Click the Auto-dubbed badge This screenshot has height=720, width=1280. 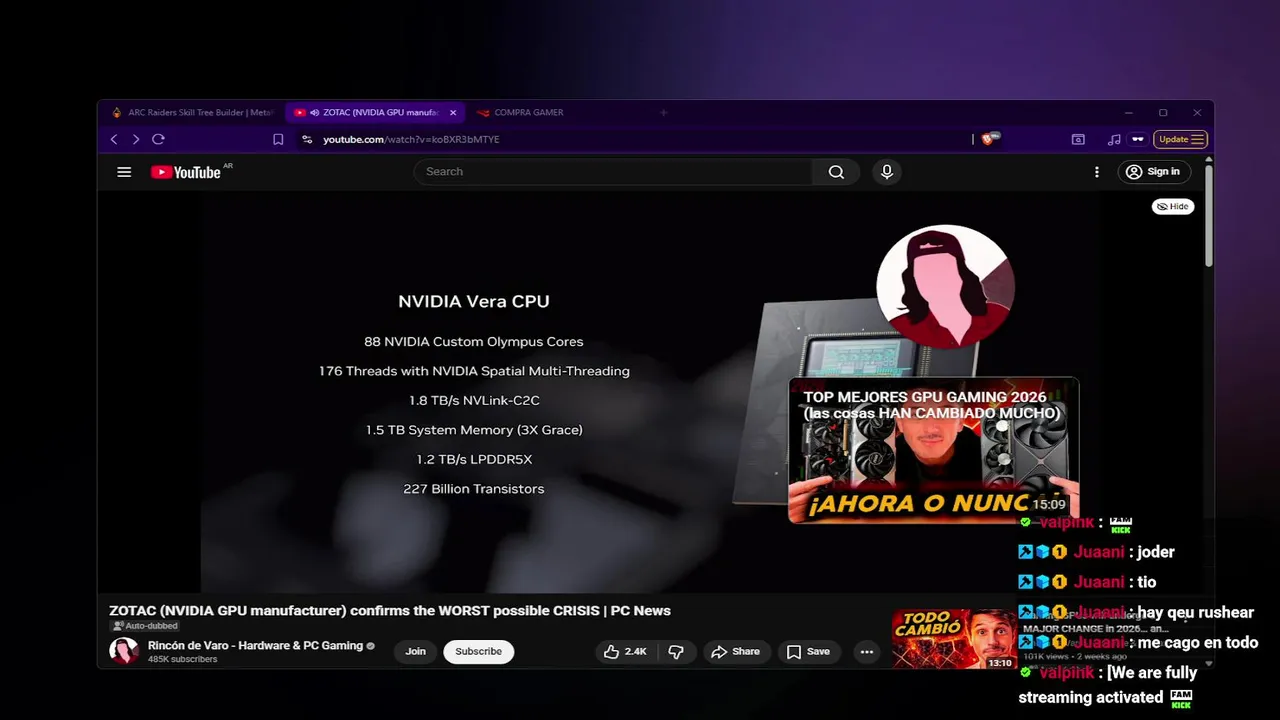coord(145,626)
